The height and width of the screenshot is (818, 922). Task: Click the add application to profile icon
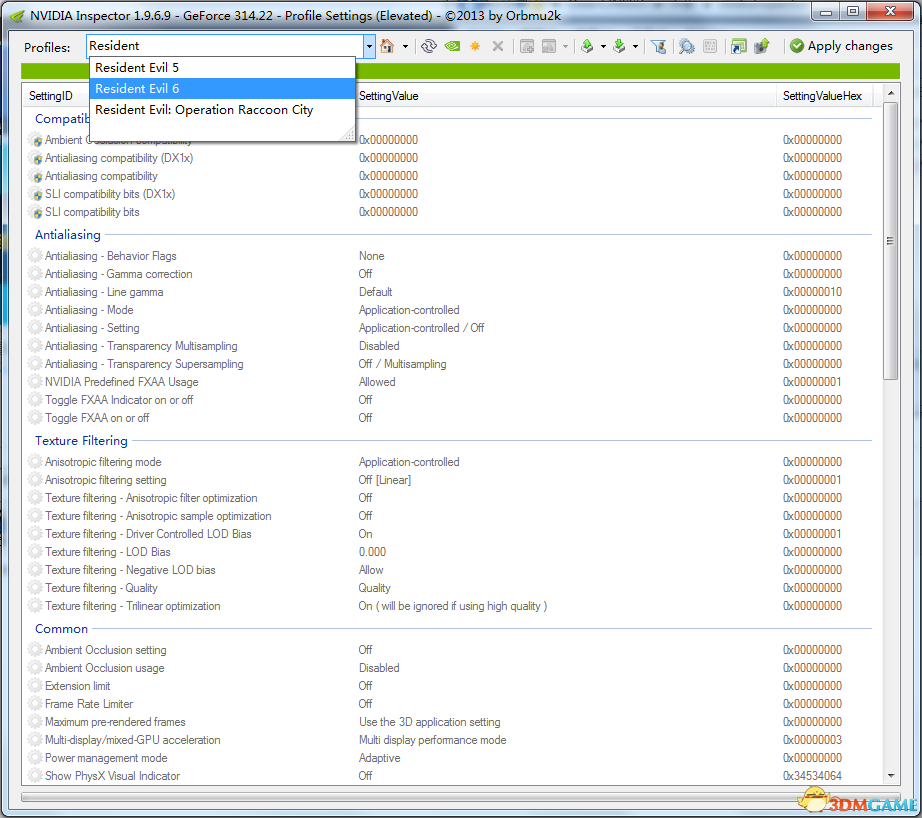point(527,46)
